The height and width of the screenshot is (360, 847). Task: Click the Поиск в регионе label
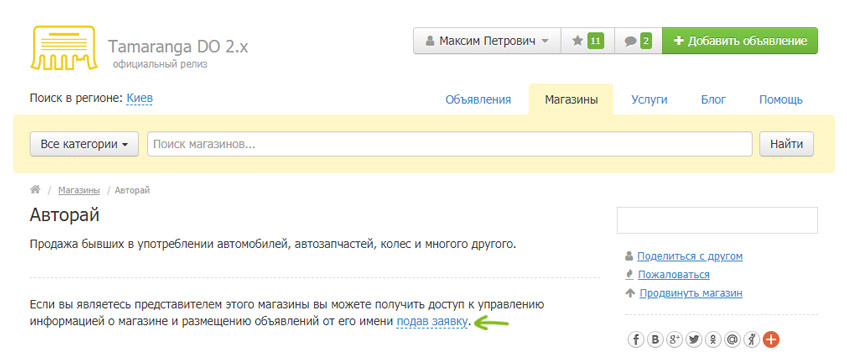(76, 98)
